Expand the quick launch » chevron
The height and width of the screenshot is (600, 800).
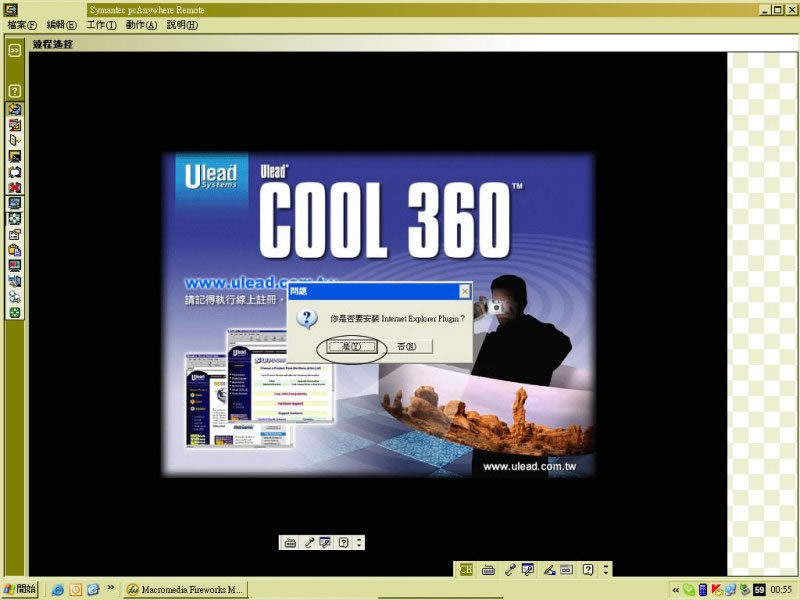pyautogui.click(x=111, y=588)
